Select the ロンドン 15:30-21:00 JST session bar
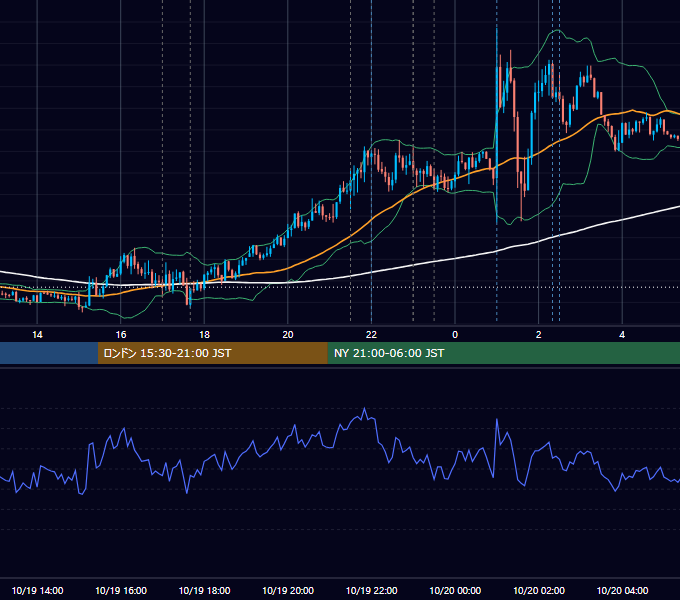680x600 pixels. click(212, 353)
